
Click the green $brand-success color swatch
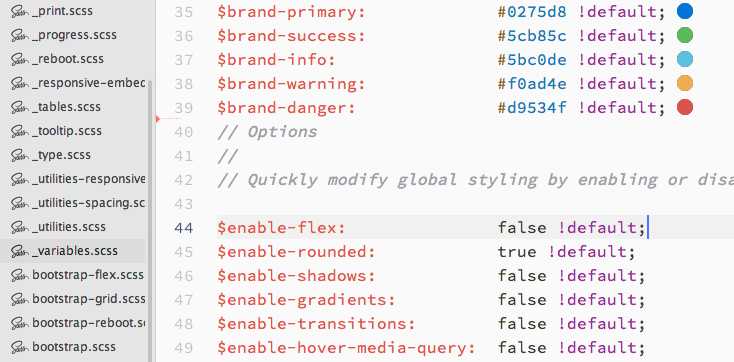685,35
